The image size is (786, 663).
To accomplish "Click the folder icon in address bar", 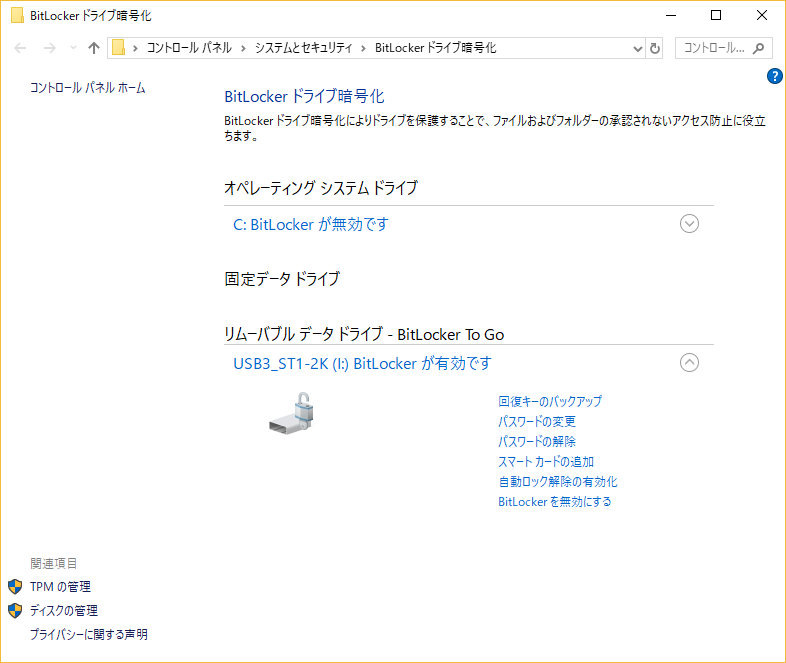I will 118,48.
